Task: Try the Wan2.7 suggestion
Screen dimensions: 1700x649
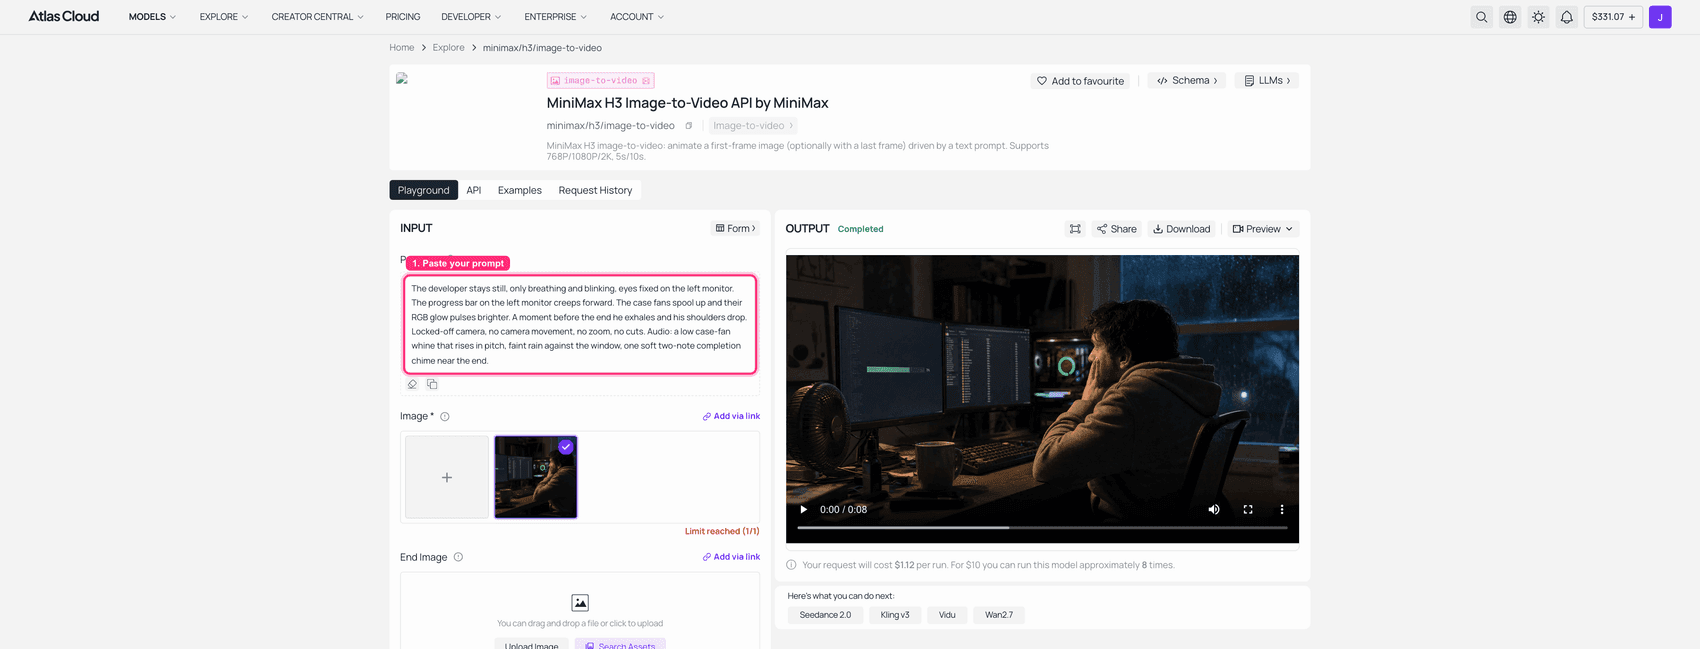Action: point(999,615)
